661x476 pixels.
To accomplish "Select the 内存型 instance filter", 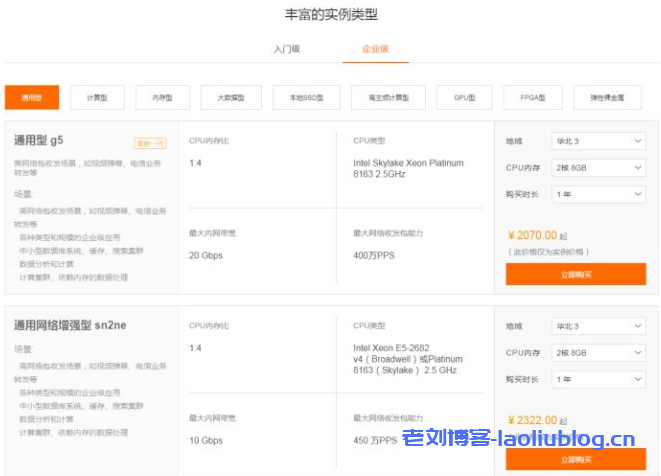I will tap(162, 98).
